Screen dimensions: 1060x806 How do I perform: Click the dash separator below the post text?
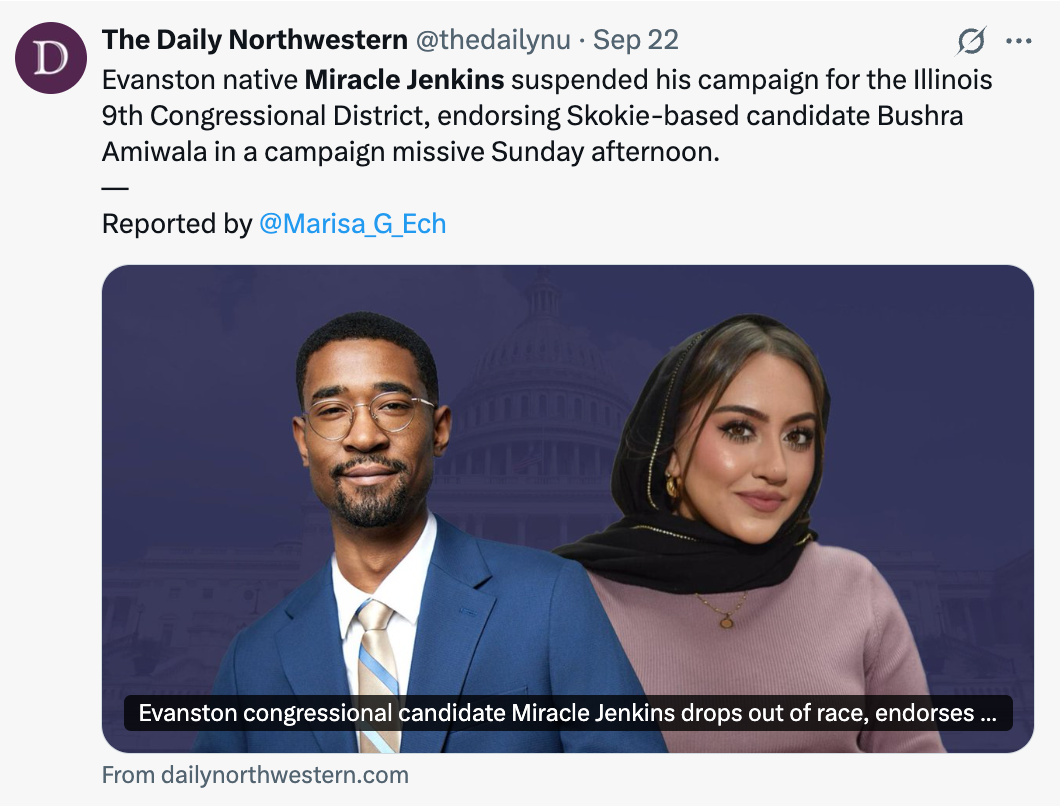(116, 187)
